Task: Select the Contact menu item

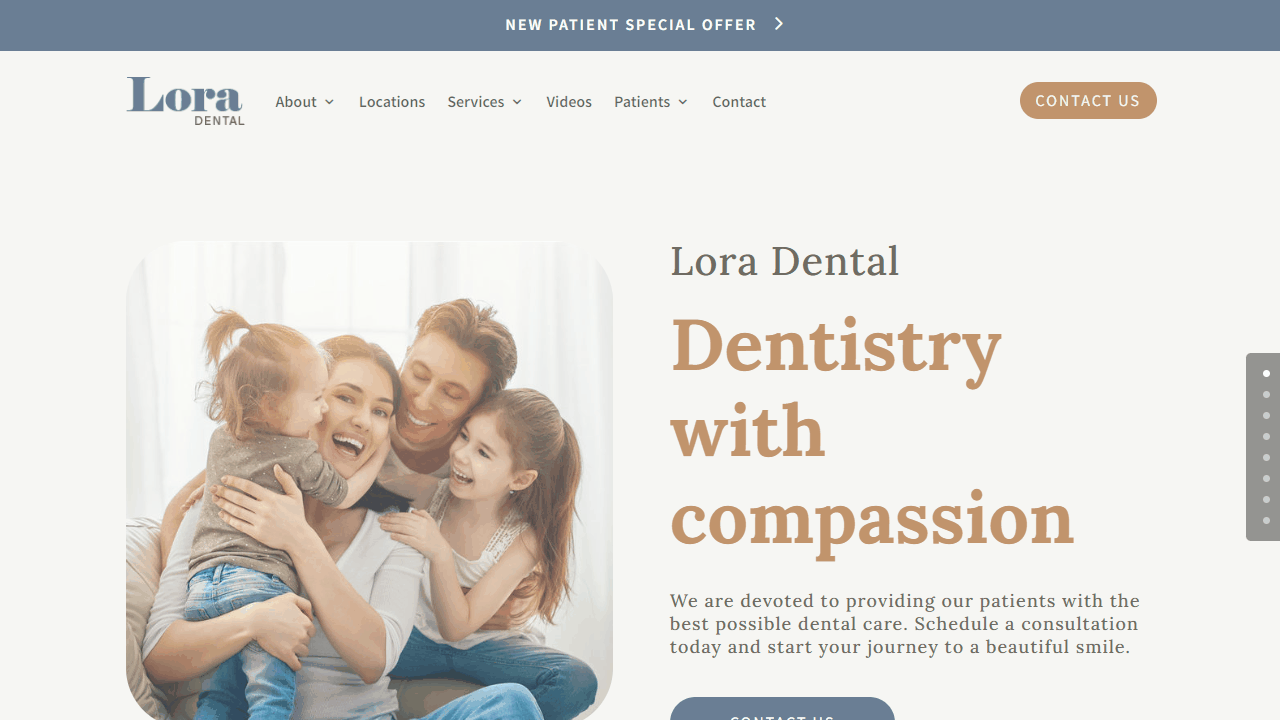Action: coord(739,102)
